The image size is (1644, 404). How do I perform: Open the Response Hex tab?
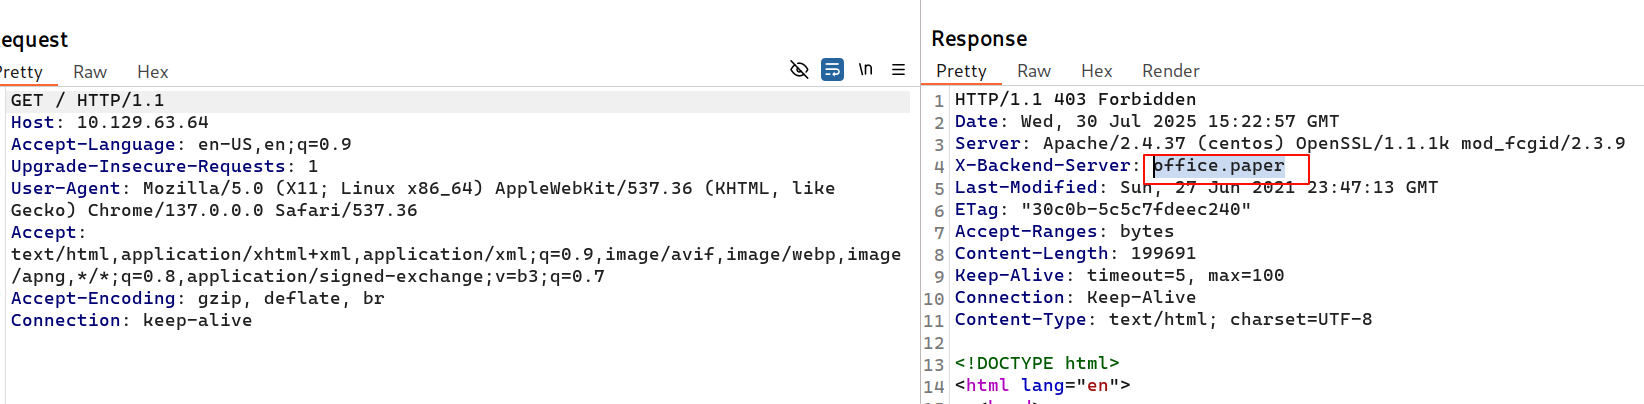coord(1096,71)
